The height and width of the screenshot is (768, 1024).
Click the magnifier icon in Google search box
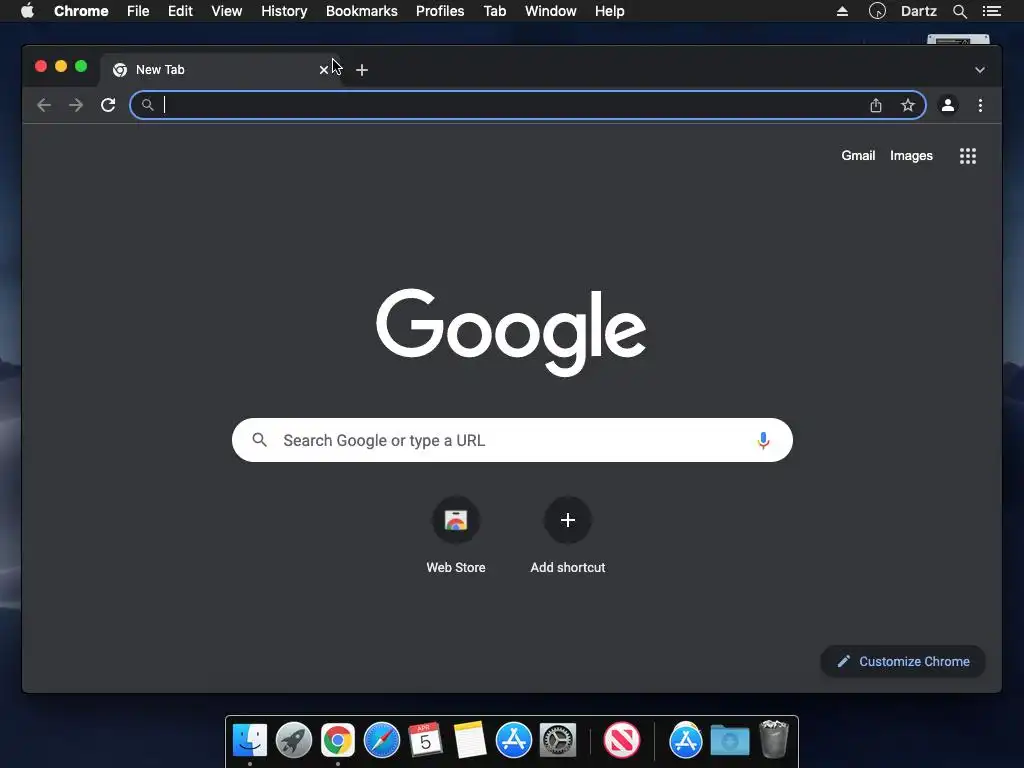[259, 440]
